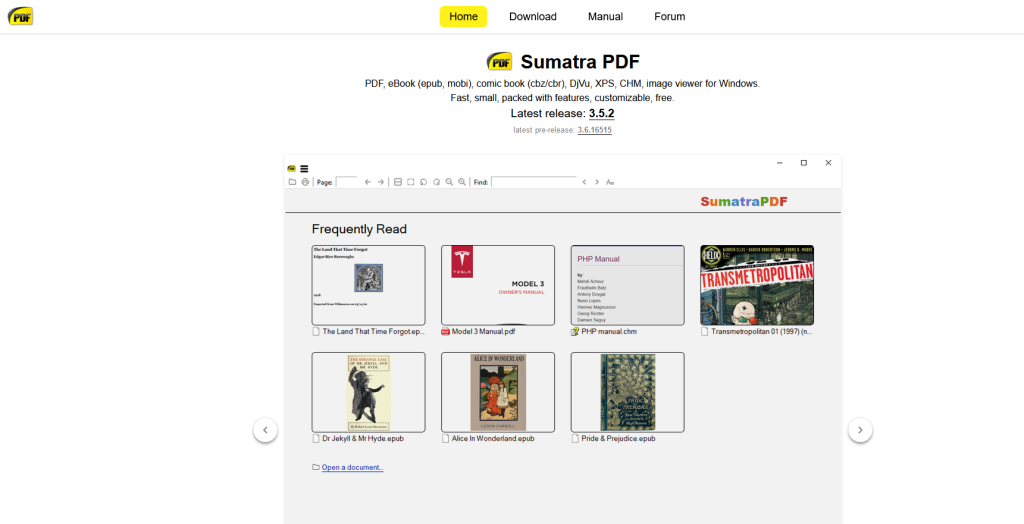Click the find previous chevron
The width and height of the screenshot is (1024, 524).
(x=584, y=182)
